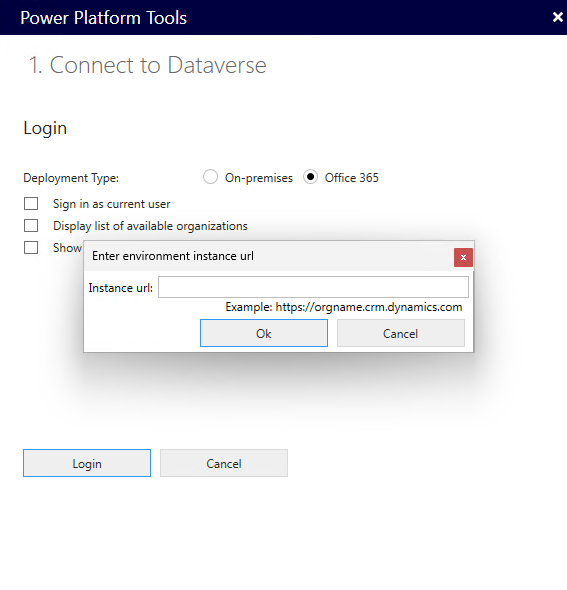
Task: Click the Login button
Action: pos(87,463)
